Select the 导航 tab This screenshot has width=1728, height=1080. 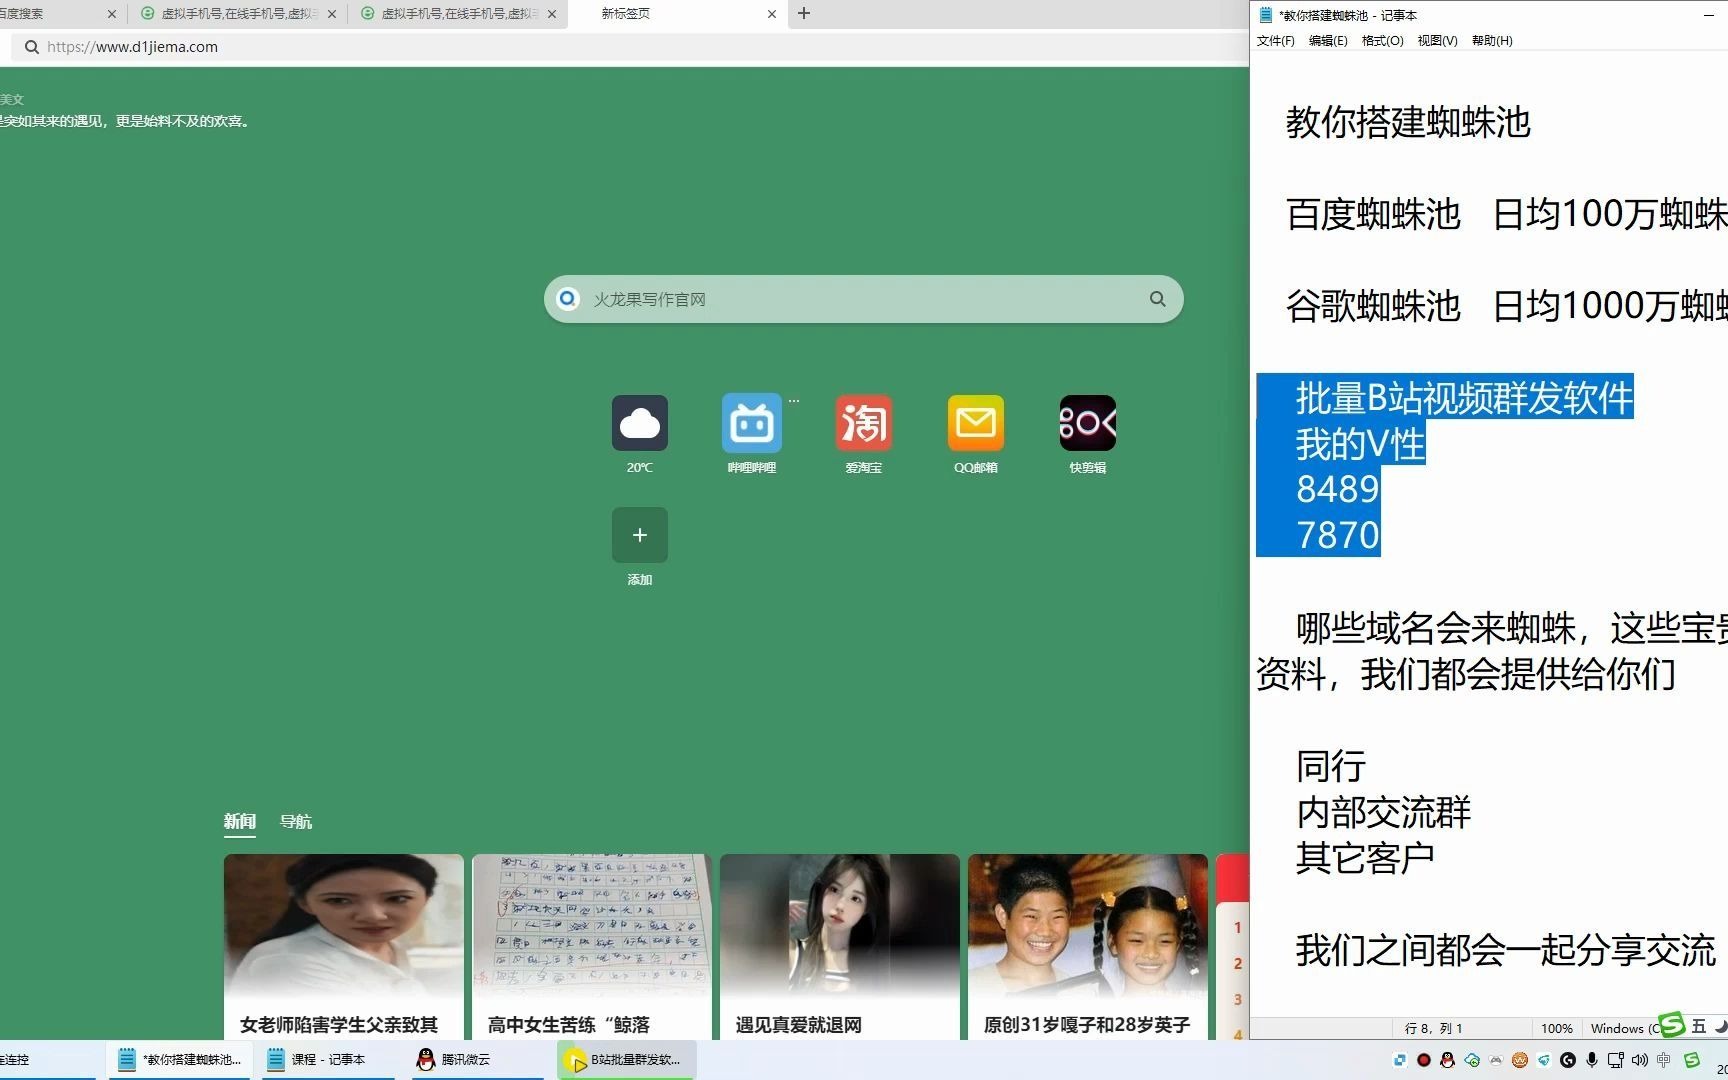point(296,821)
